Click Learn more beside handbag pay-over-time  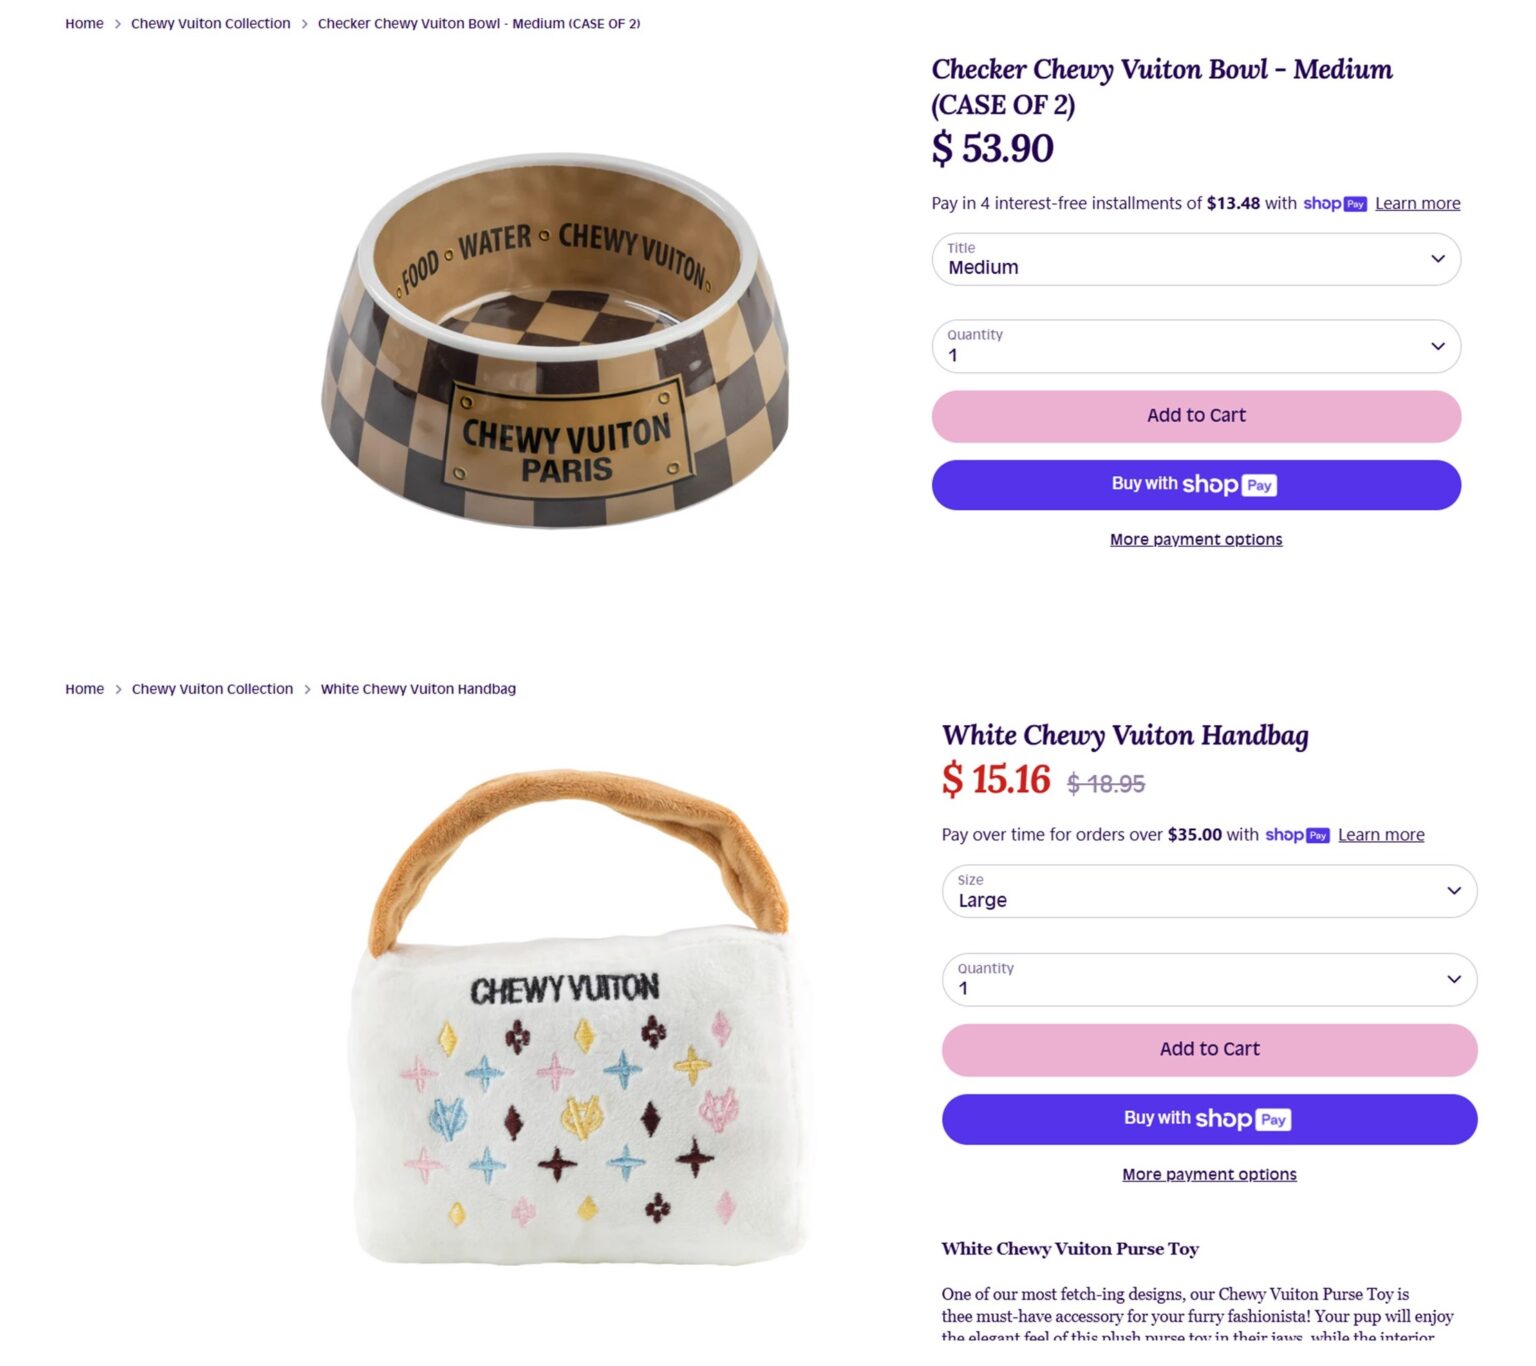1381,834
